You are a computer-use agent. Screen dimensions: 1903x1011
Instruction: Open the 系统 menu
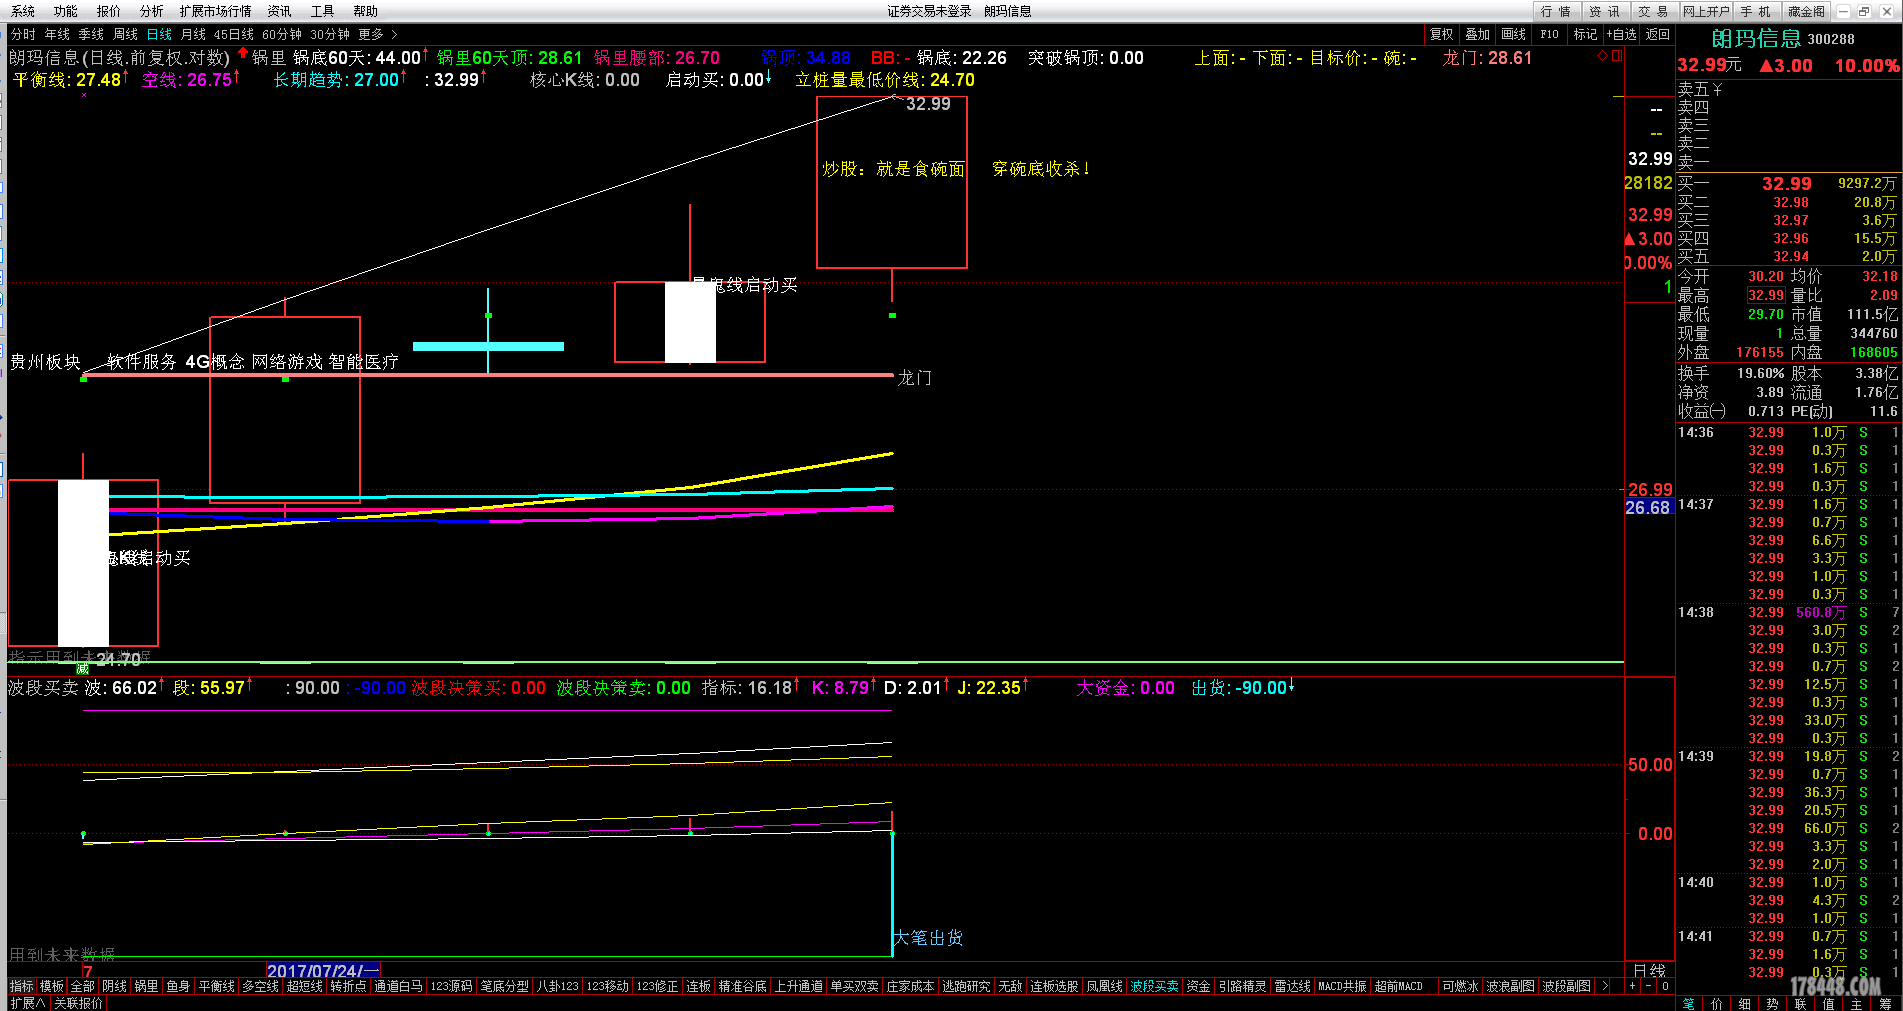[x=23, y=11]
